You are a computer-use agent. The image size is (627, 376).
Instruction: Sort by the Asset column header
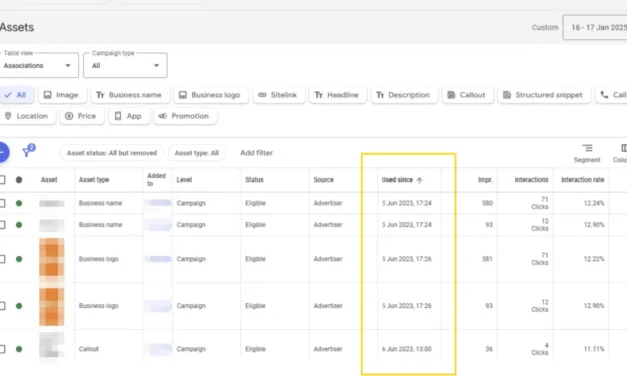tap(49, 180)
